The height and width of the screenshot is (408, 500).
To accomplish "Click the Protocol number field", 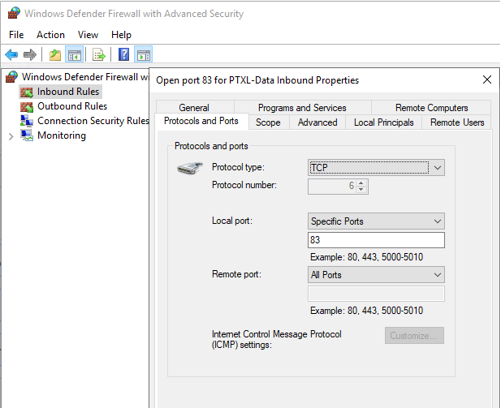I will click(338, 186).
